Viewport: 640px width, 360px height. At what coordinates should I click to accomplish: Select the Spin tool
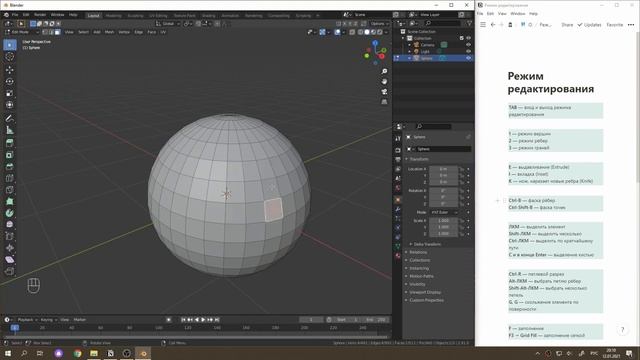click(x=10, y=213)
